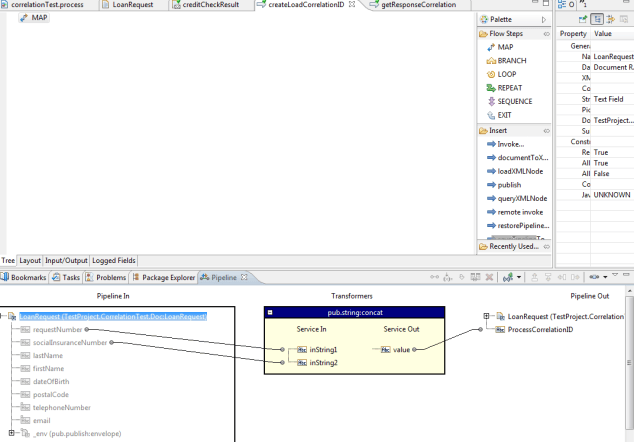The image size is (634, 442).
Task: Collapse the pub.string:concat transformer box
Action: coord(270,313)
